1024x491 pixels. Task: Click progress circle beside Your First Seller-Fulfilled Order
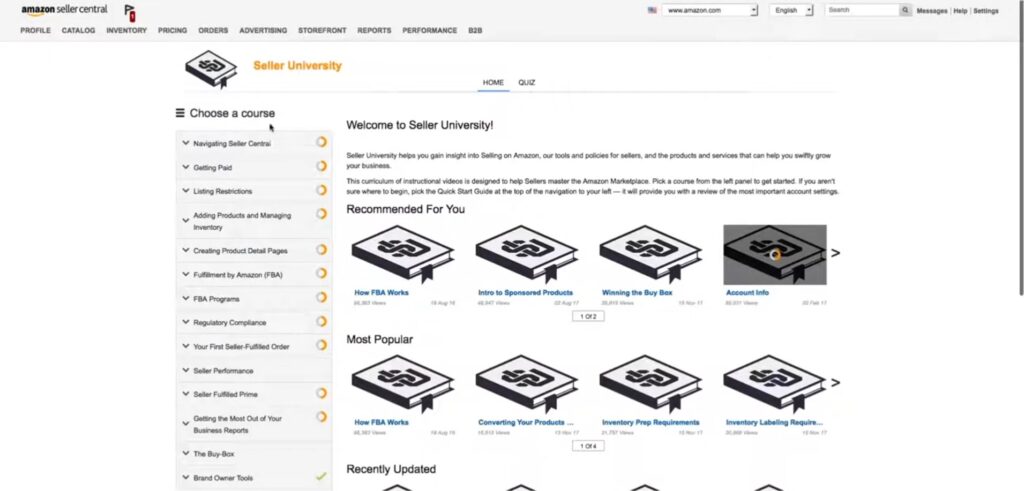click(x=321, y=345)
